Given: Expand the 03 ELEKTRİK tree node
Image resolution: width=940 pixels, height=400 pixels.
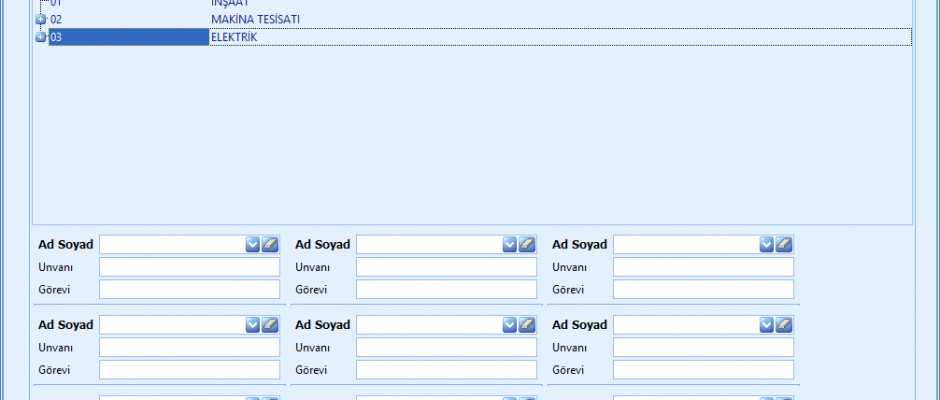Looking at the screenshot, I should (x=41, y=38).
